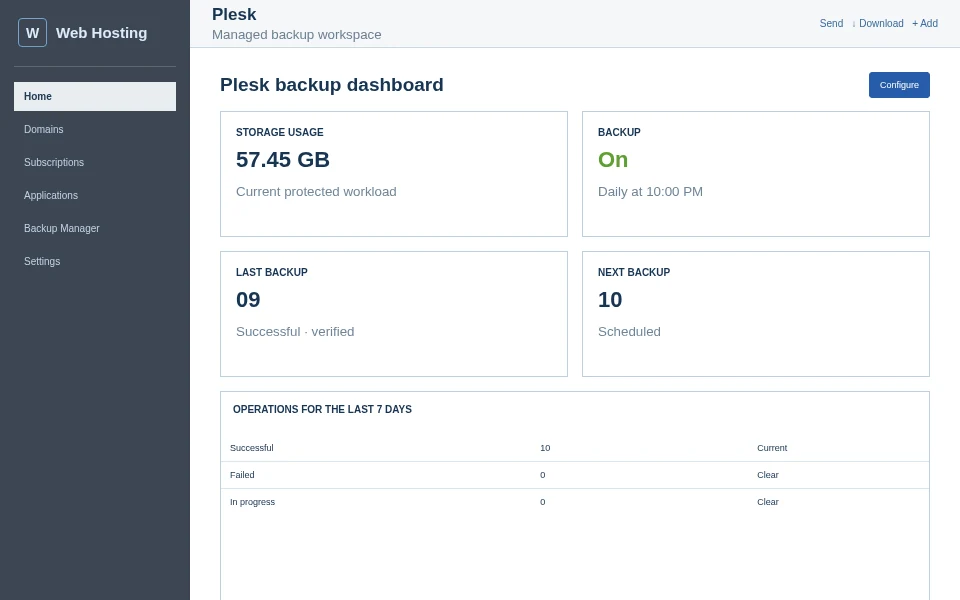This screenshot has width=960, height=600.
Task: Click Clear in the Failed row
Action: point(768,475)
